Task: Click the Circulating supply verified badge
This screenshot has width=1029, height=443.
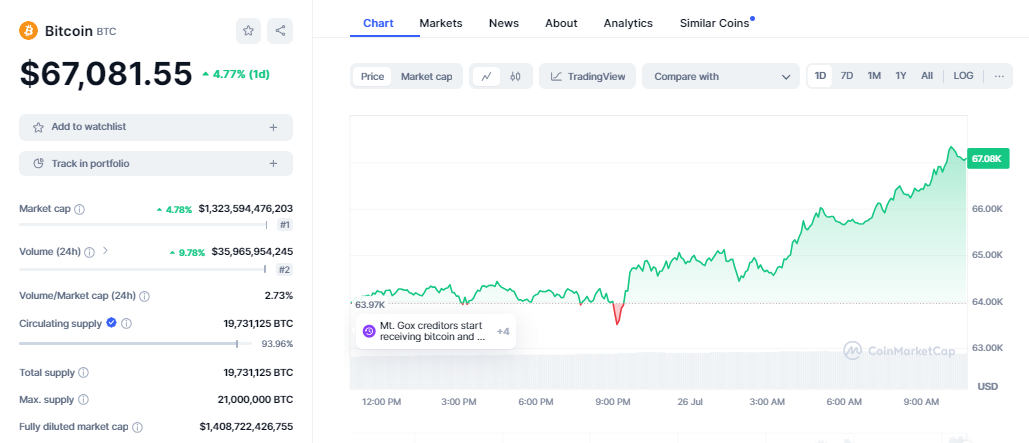Action: [x=112, y=323]
